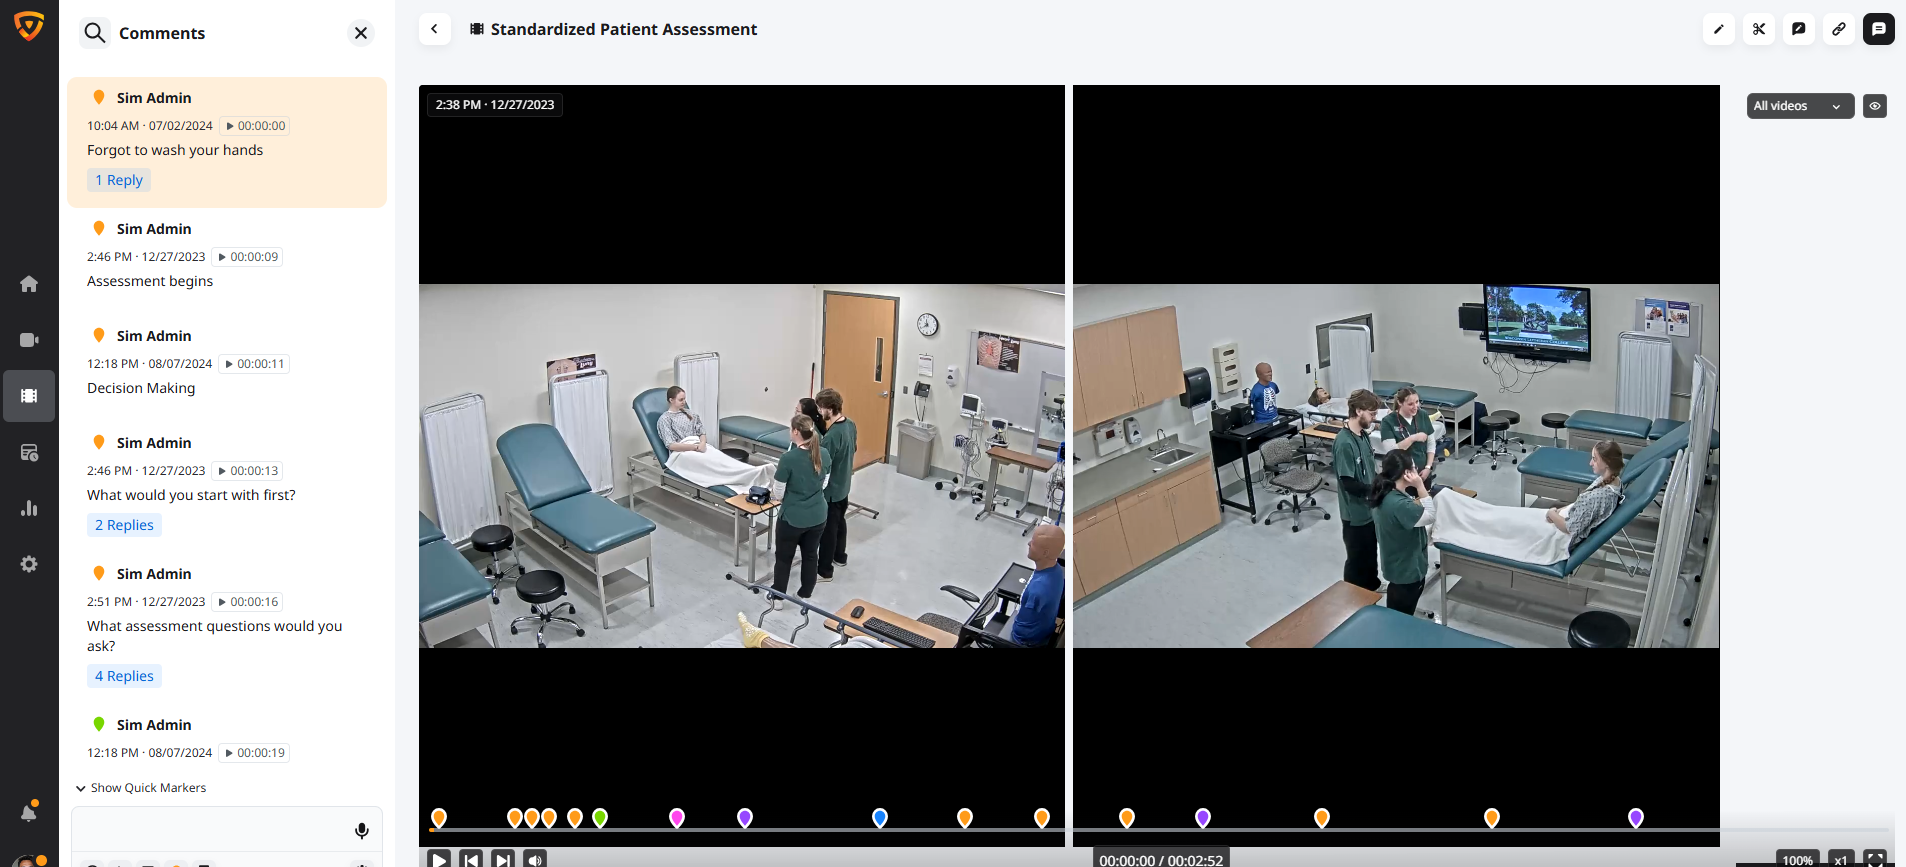Image resolution: width=1906 pixels, height=867 pixels.
Task: Toggle the eye visibility button beside All videos
Action: pos(1875,106)
